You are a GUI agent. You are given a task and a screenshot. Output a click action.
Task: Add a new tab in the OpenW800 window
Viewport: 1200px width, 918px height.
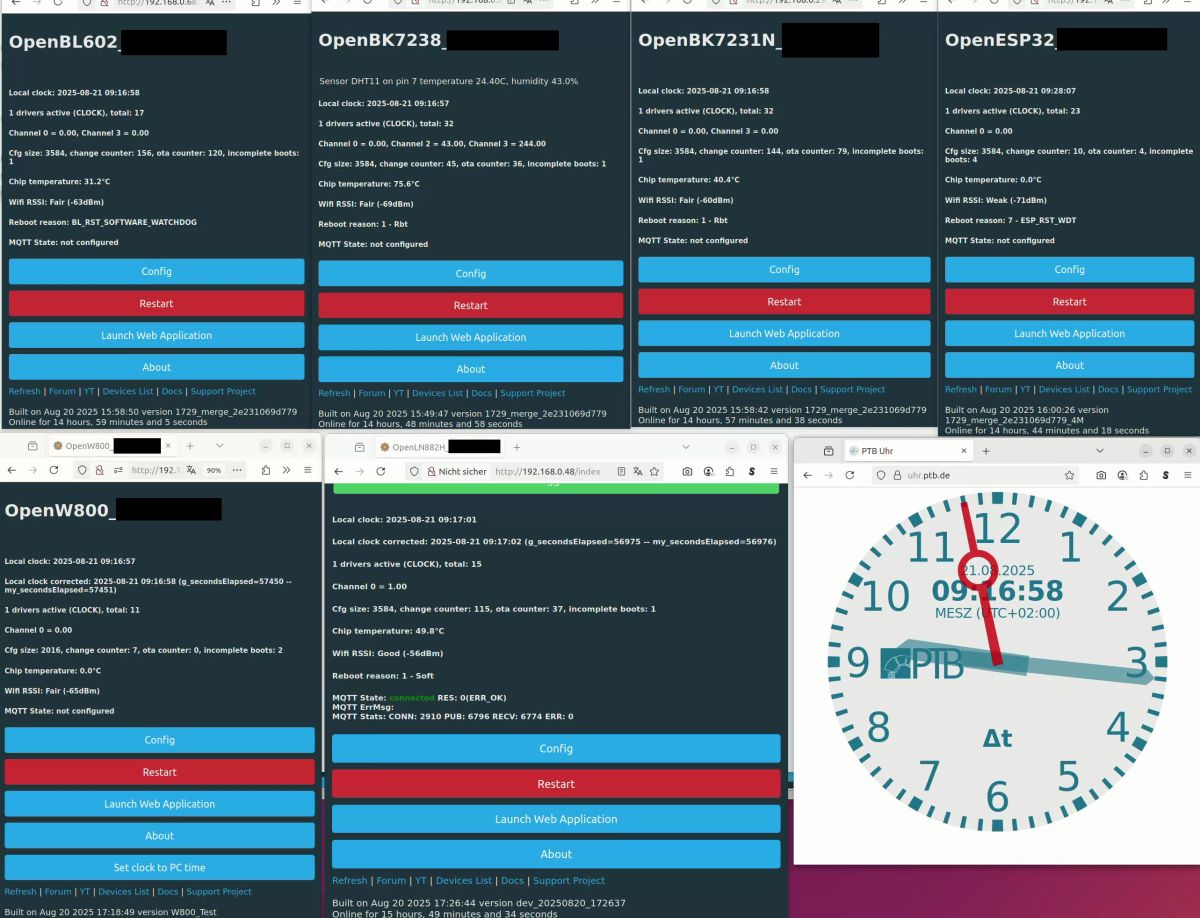(x=190, y=445)
